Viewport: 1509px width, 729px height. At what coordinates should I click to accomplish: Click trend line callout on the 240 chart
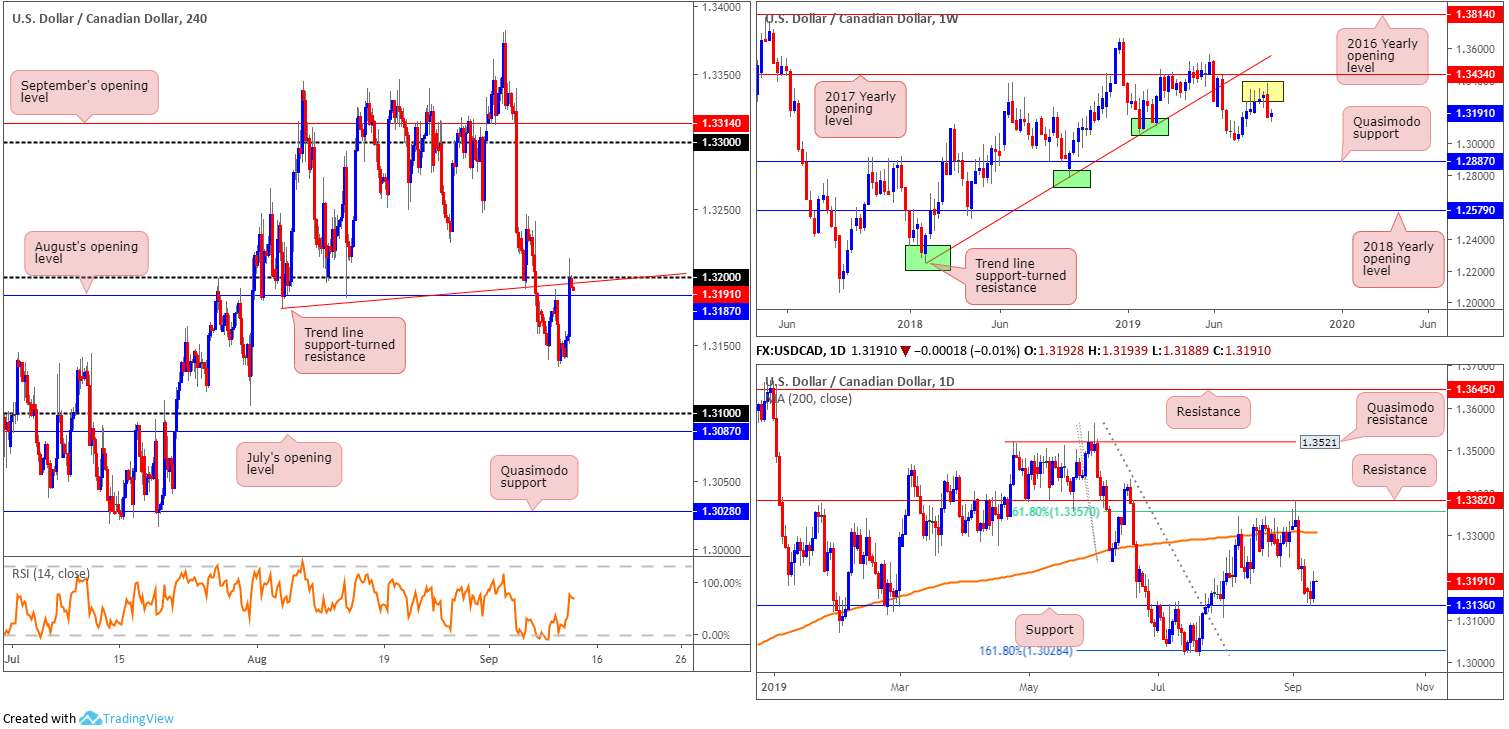click(348, 345)
